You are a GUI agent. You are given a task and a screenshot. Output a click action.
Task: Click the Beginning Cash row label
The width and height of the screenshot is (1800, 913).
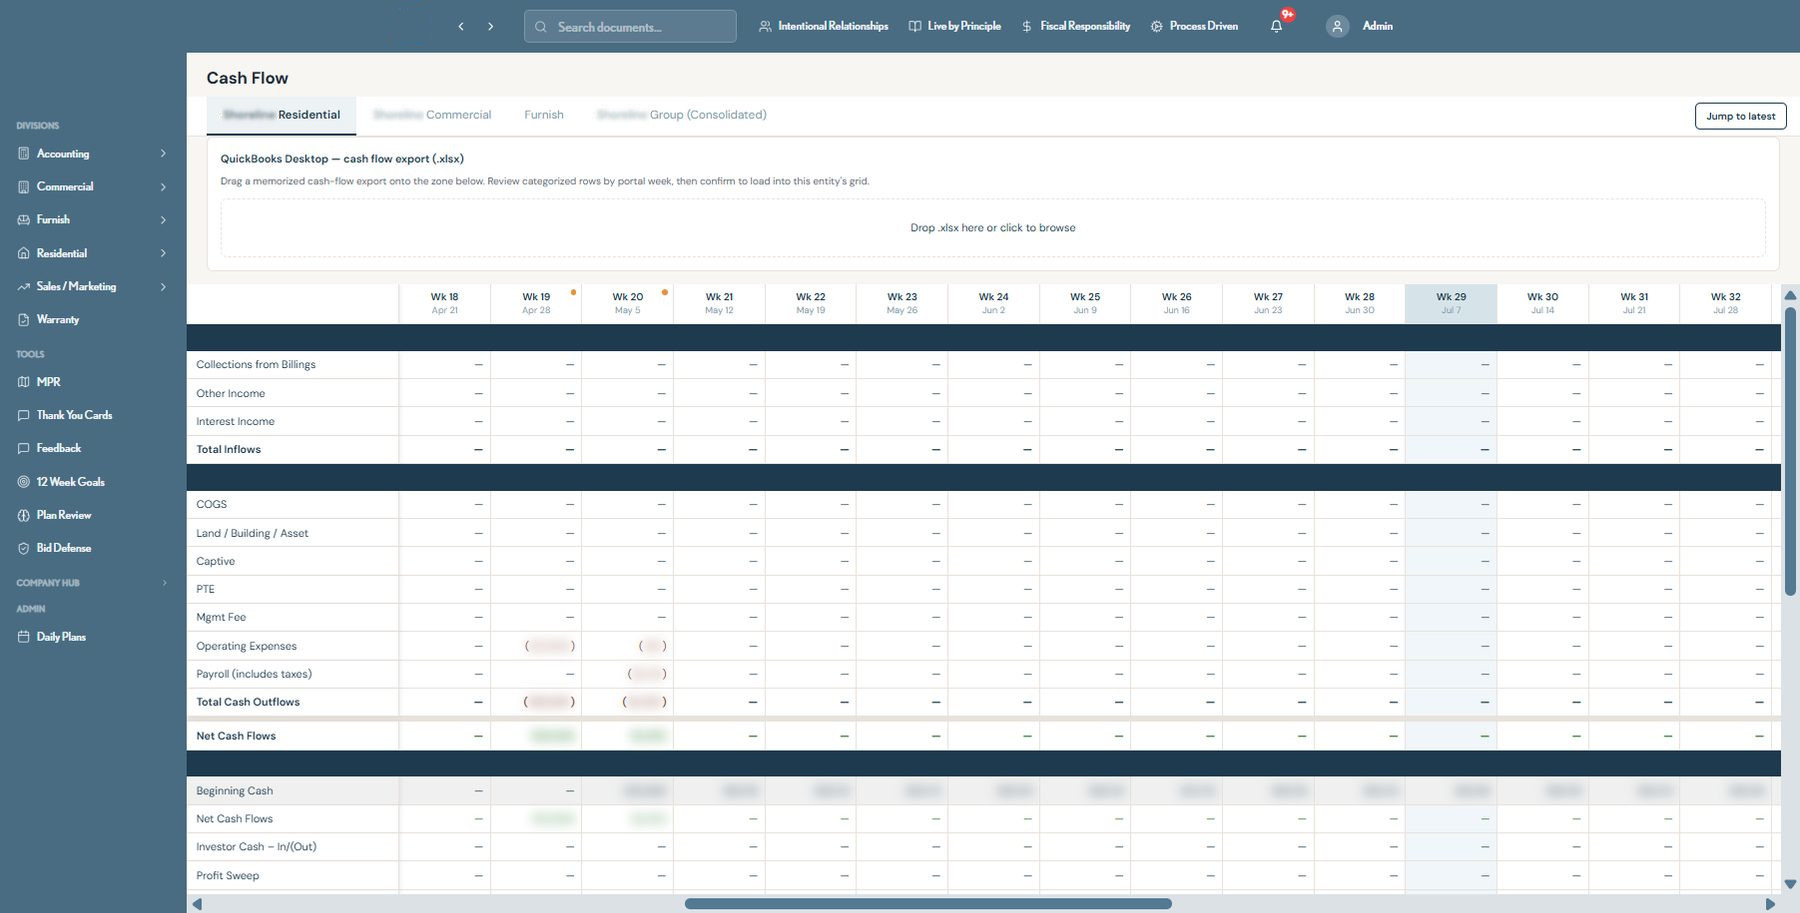235,791
